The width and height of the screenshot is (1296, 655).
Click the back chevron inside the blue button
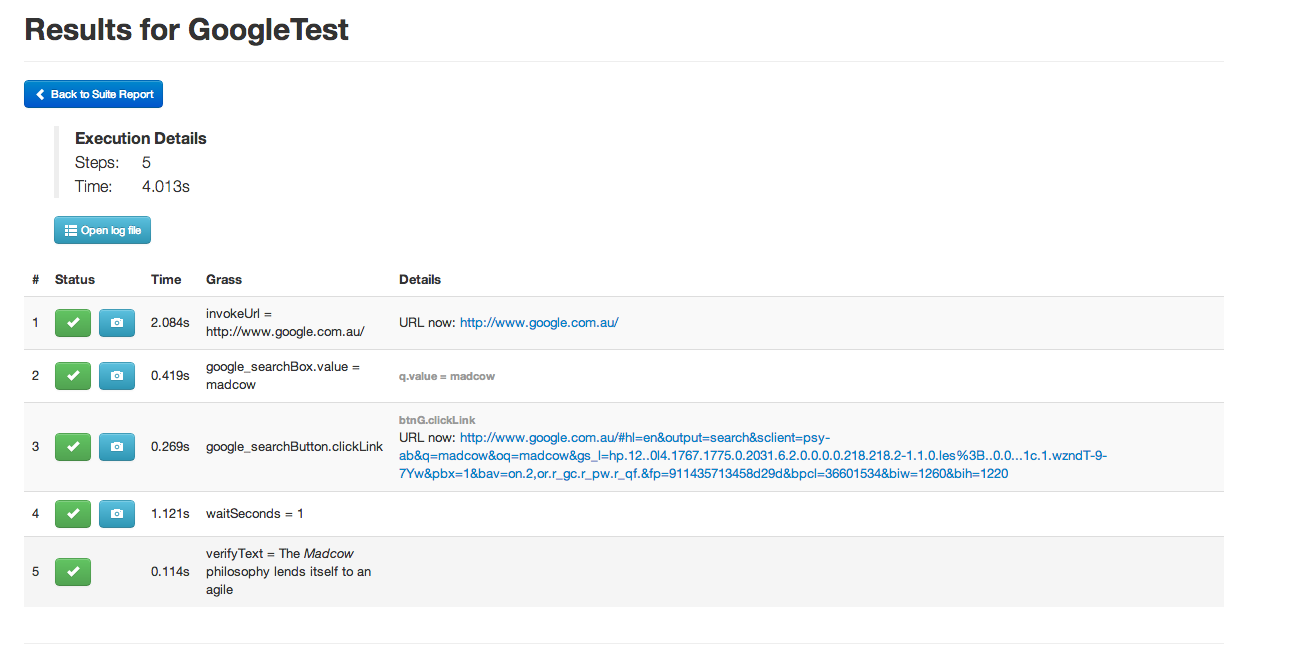pyautogui.click(x=40, y=93)
